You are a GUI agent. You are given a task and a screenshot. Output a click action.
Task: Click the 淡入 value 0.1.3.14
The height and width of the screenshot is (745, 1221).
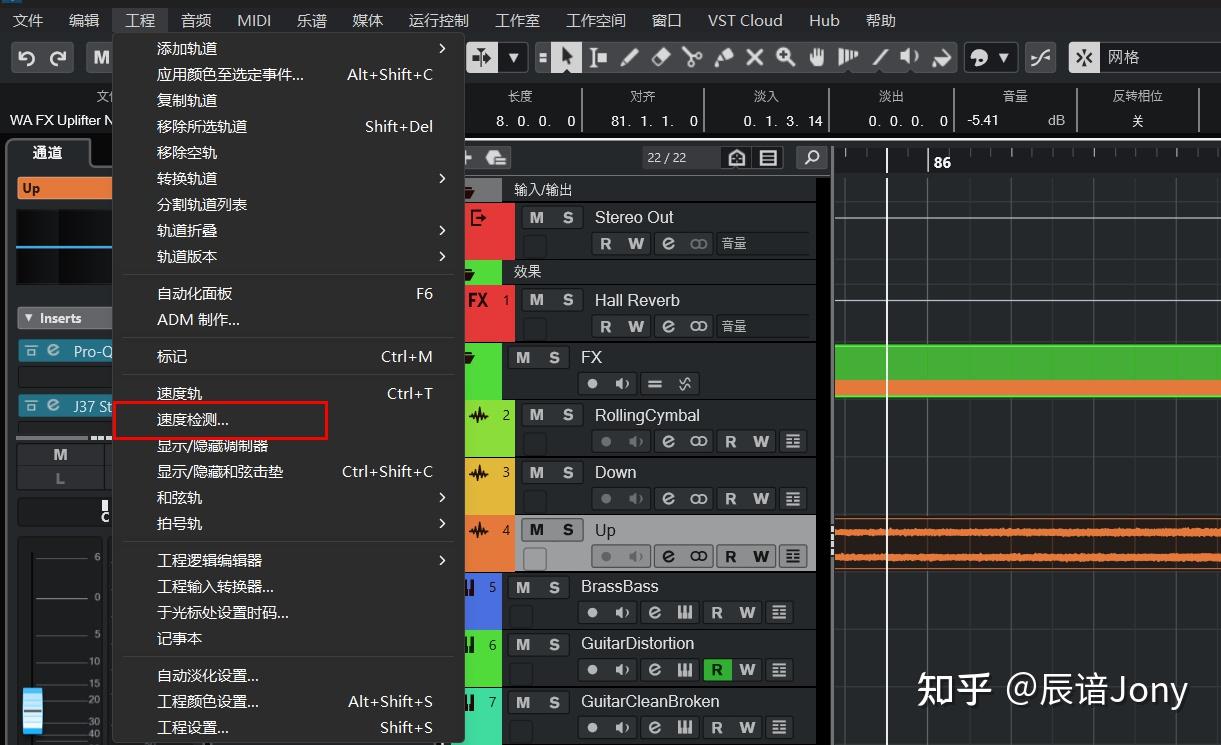(783, 120)
